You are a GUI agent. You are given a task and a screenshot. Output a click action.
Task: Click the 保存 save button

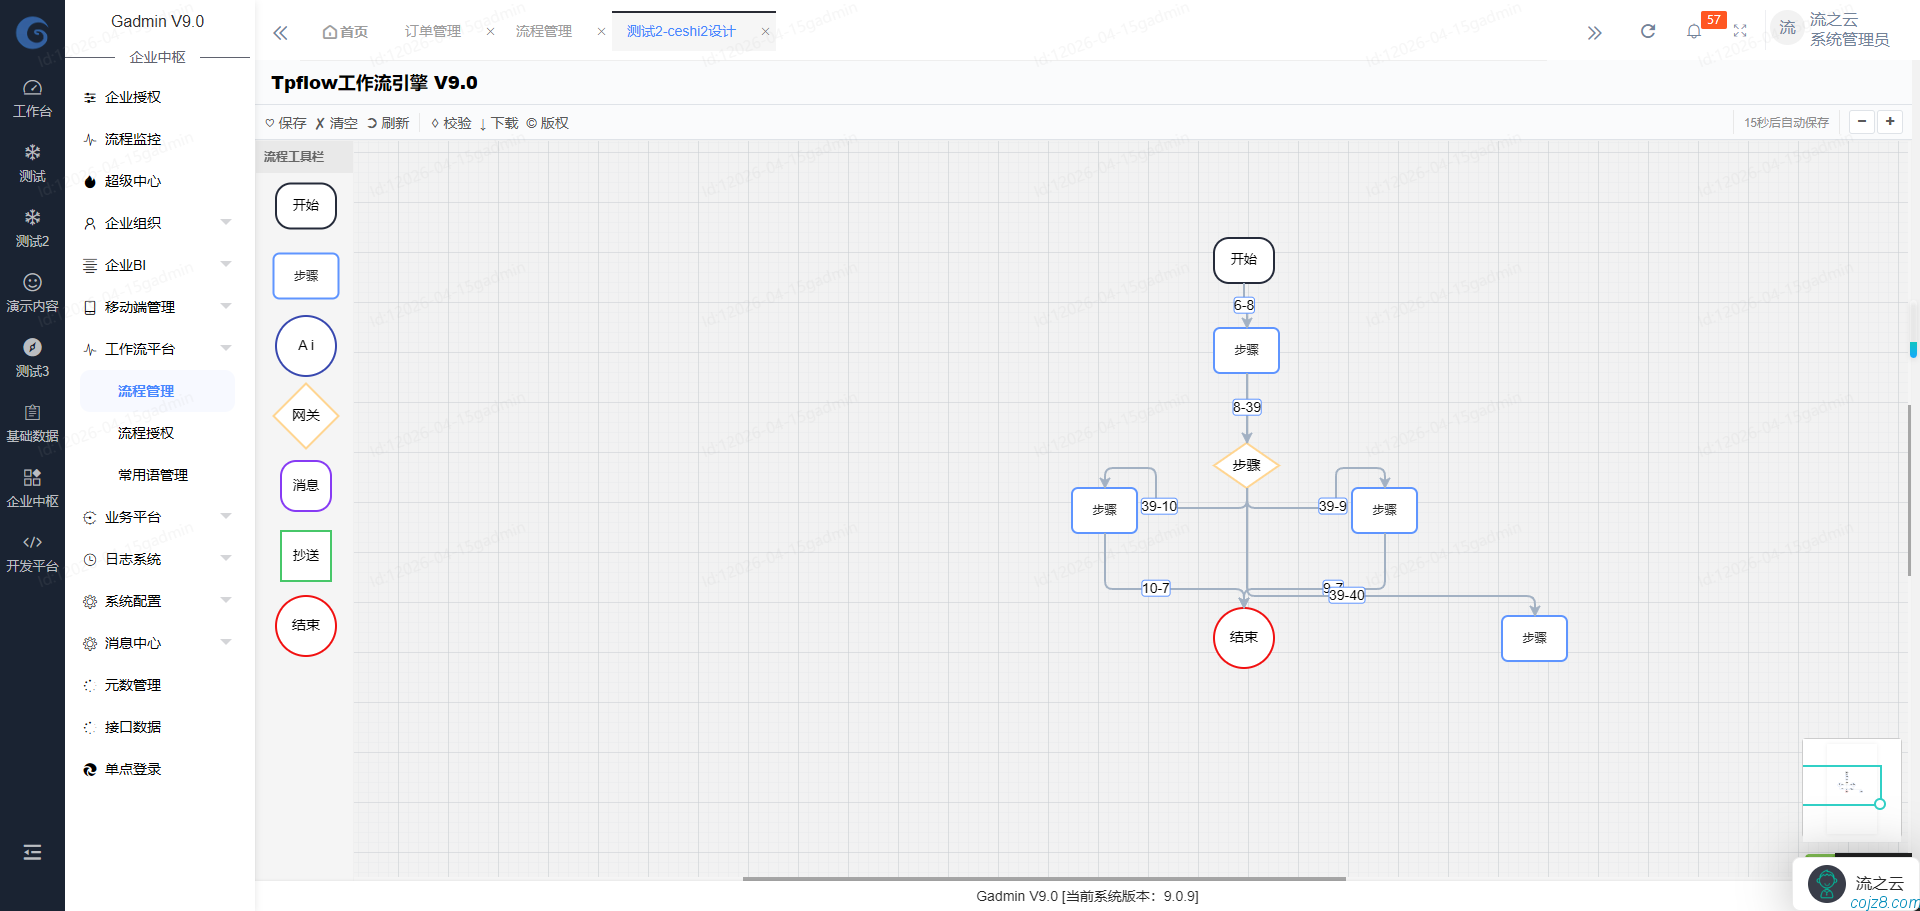pos(286,123)
